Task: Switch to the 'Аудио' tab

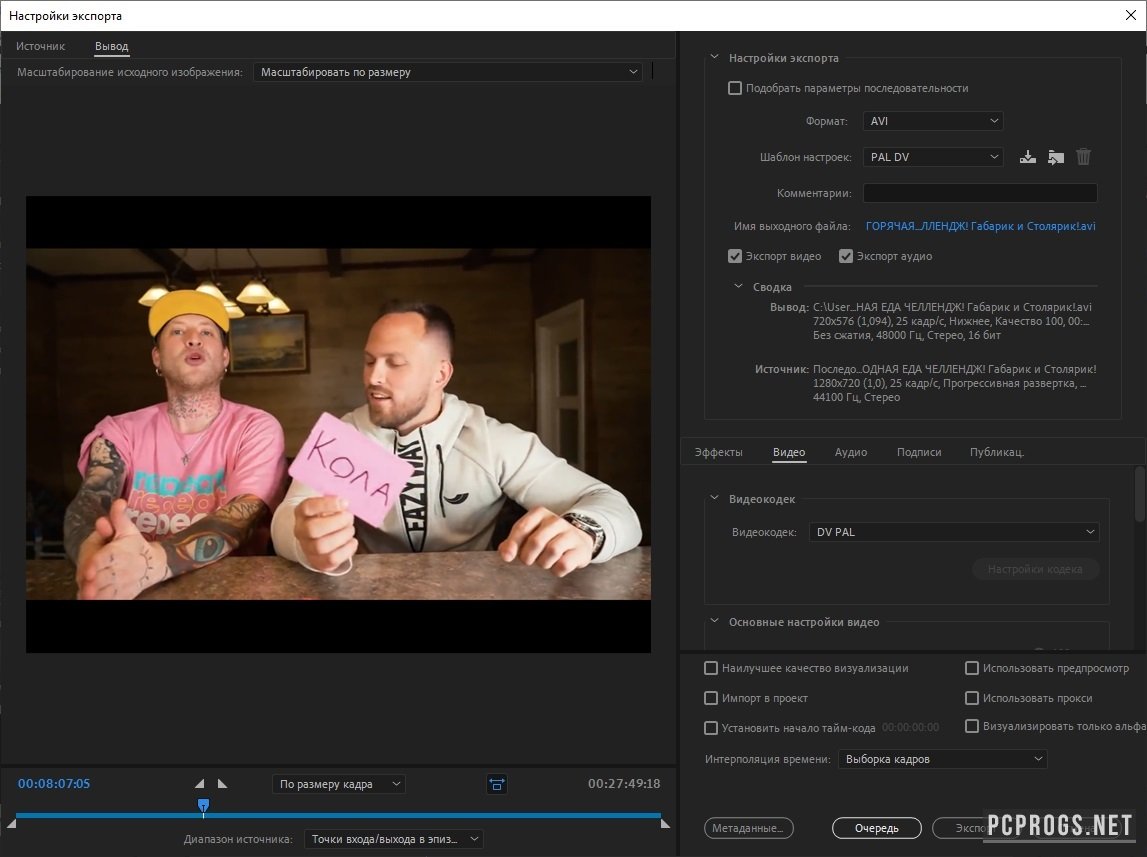Action: click(850, 452)
